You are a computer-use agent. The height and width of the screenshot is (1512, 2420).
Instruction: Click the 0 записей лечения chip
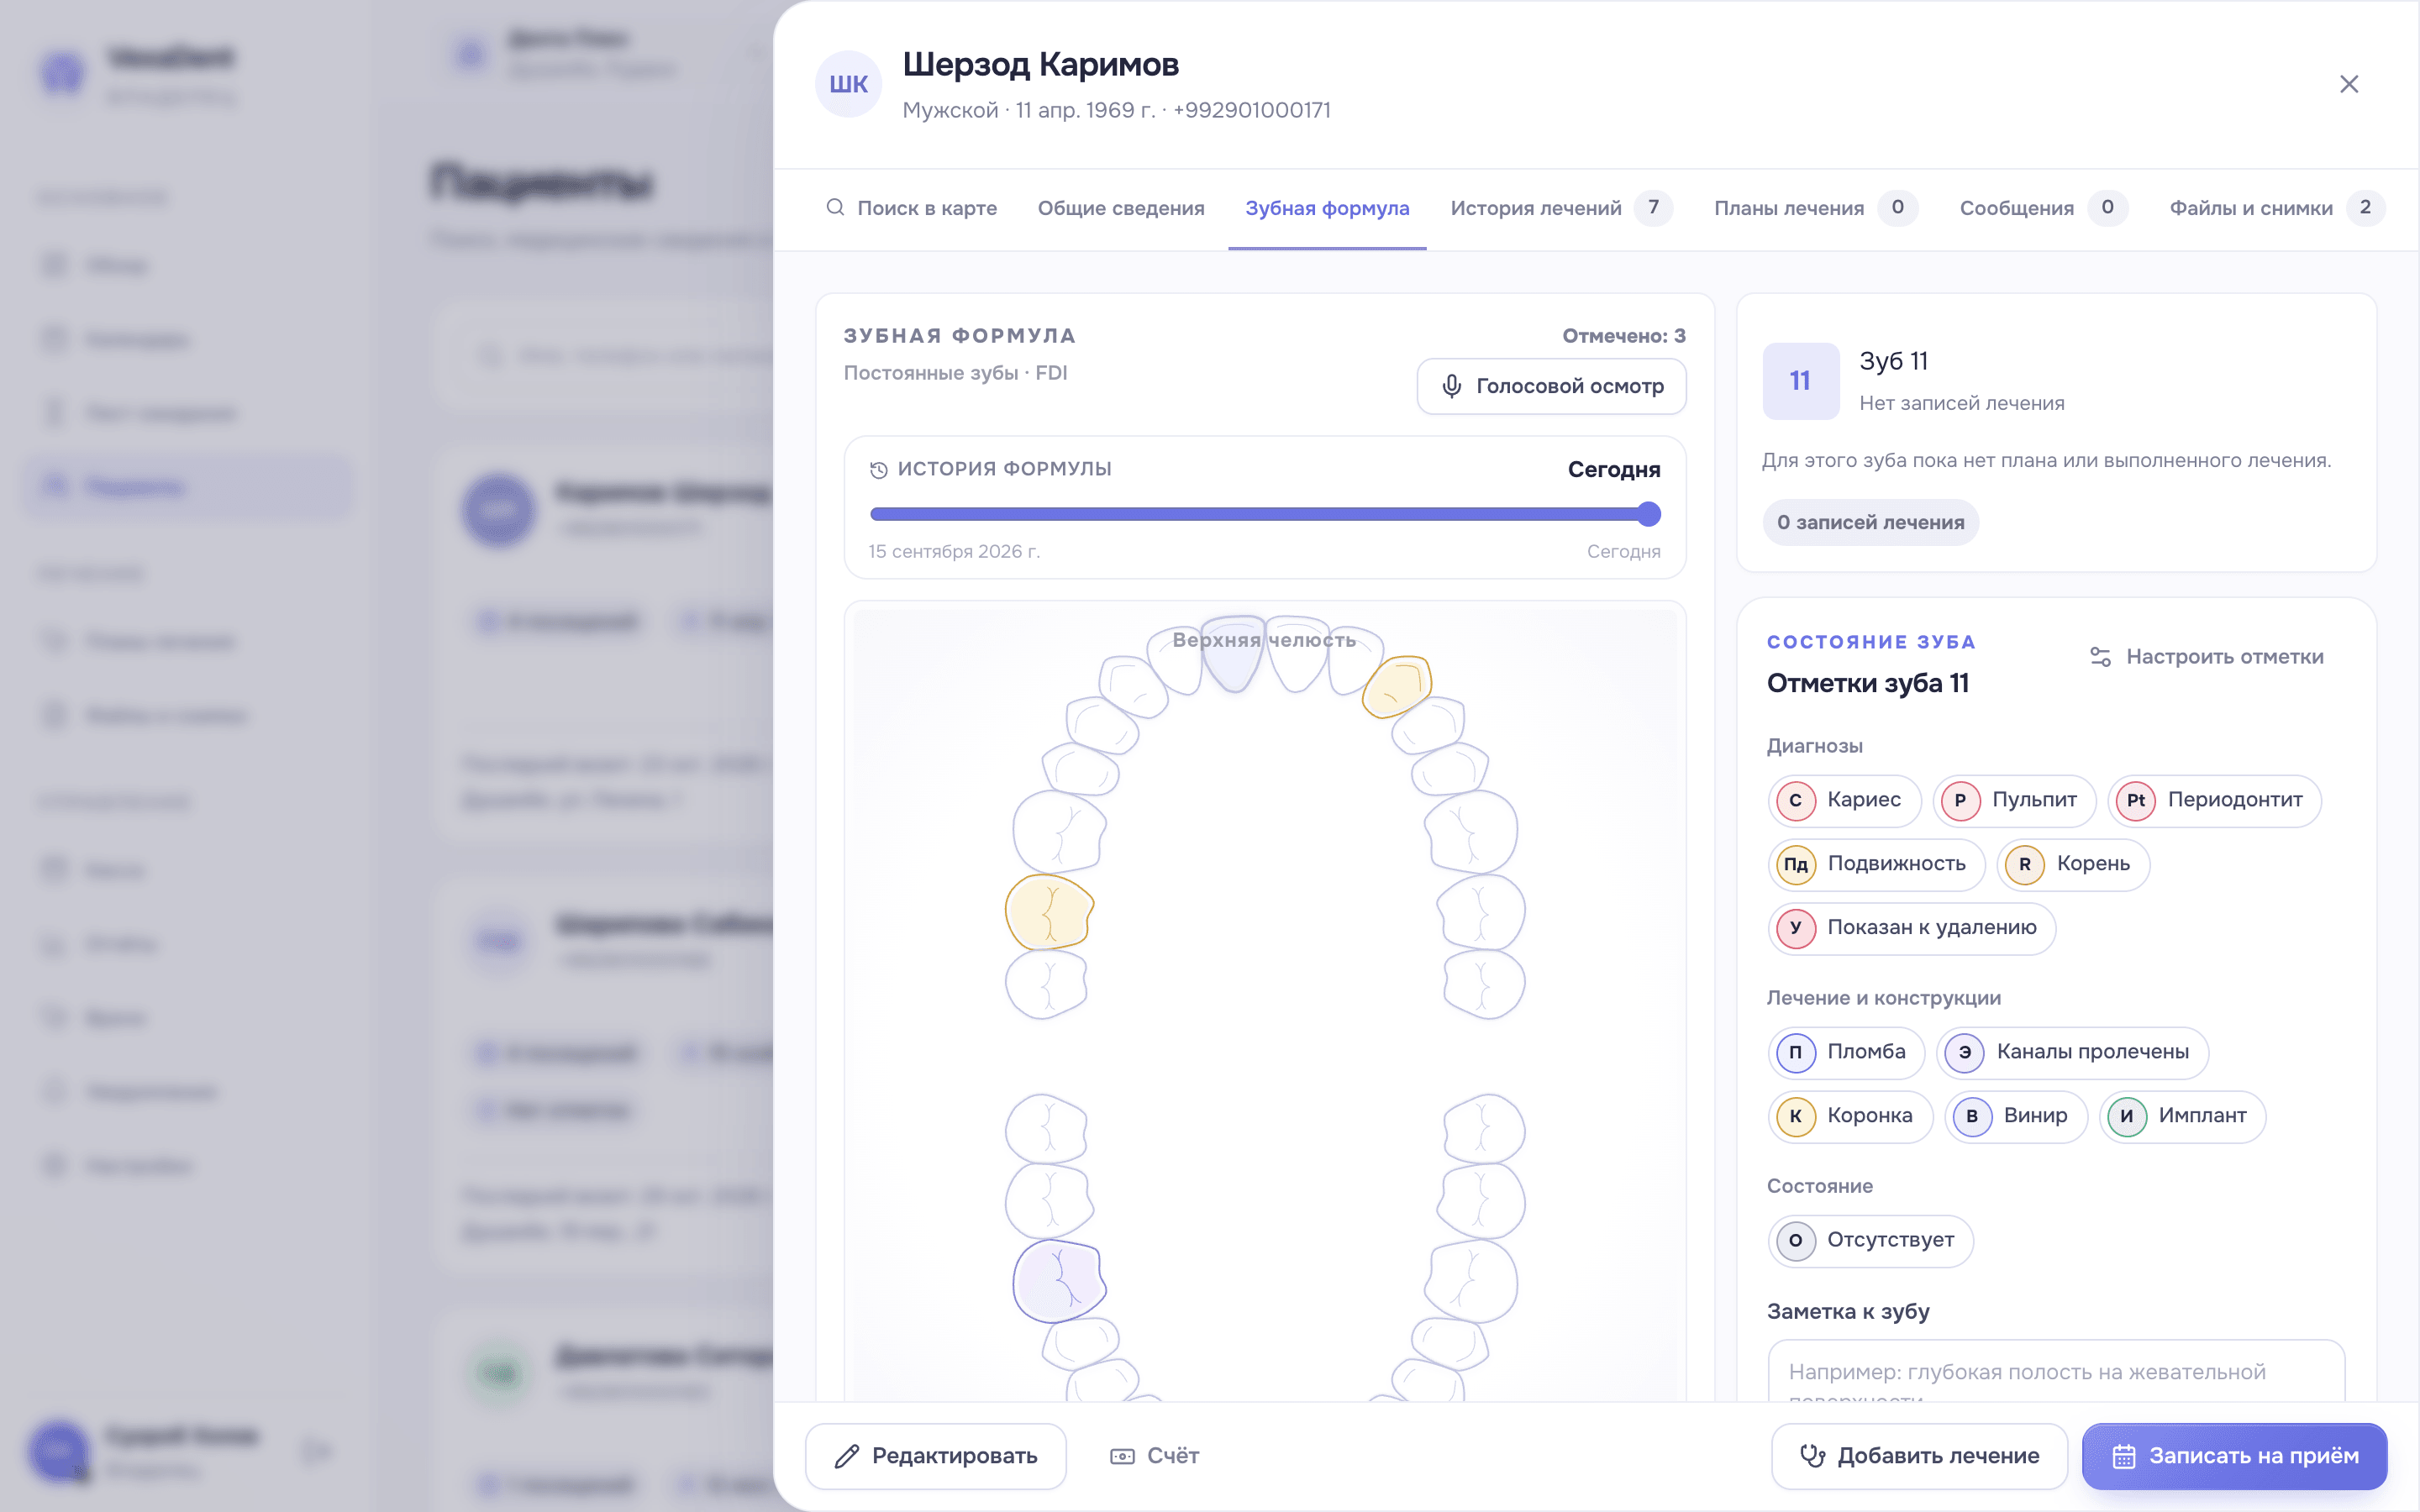point(1870,522)
